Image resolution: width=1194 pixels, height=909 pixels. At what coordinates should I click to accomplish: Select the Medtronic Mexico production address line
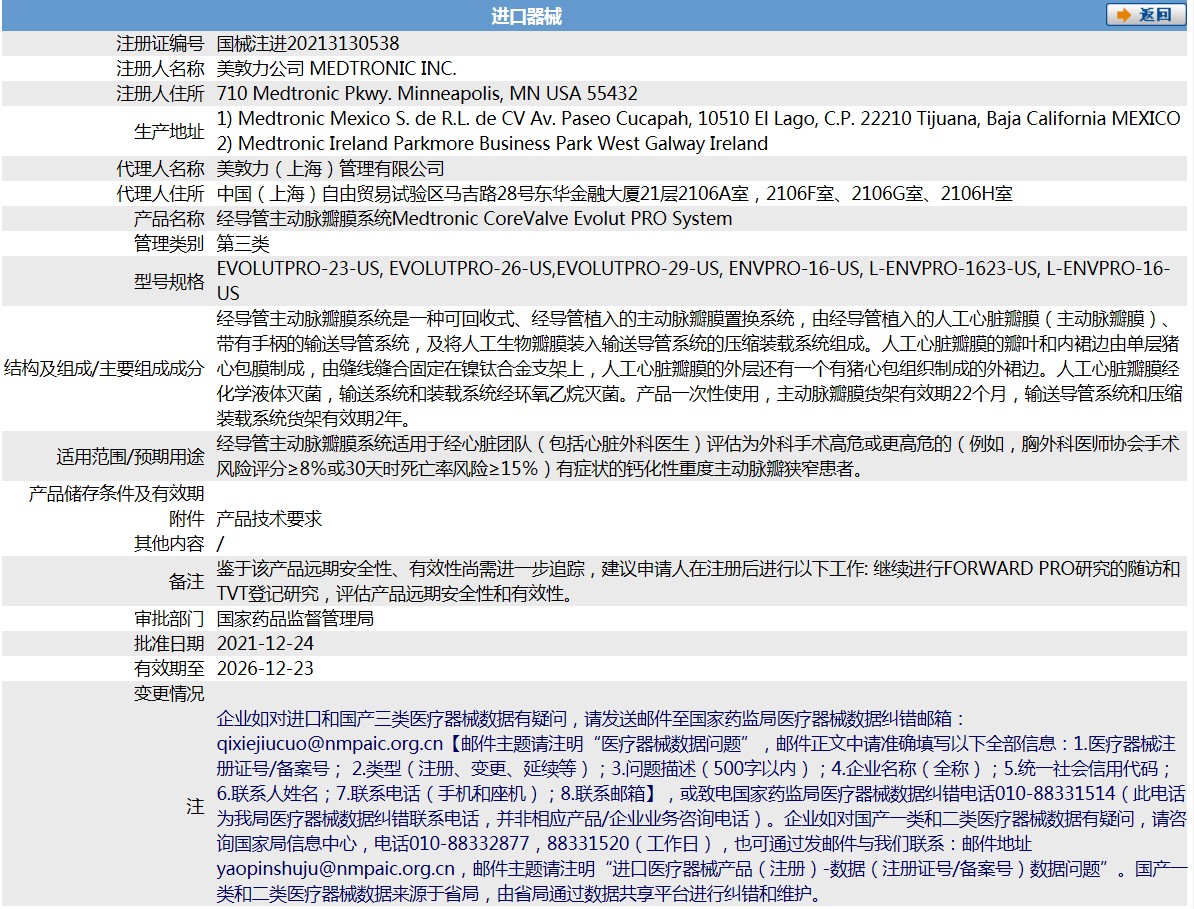698,119
